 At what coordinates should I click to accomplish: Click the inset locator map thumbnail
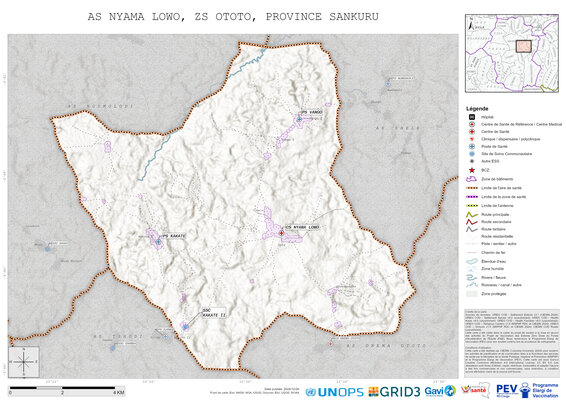click(512, 53)
